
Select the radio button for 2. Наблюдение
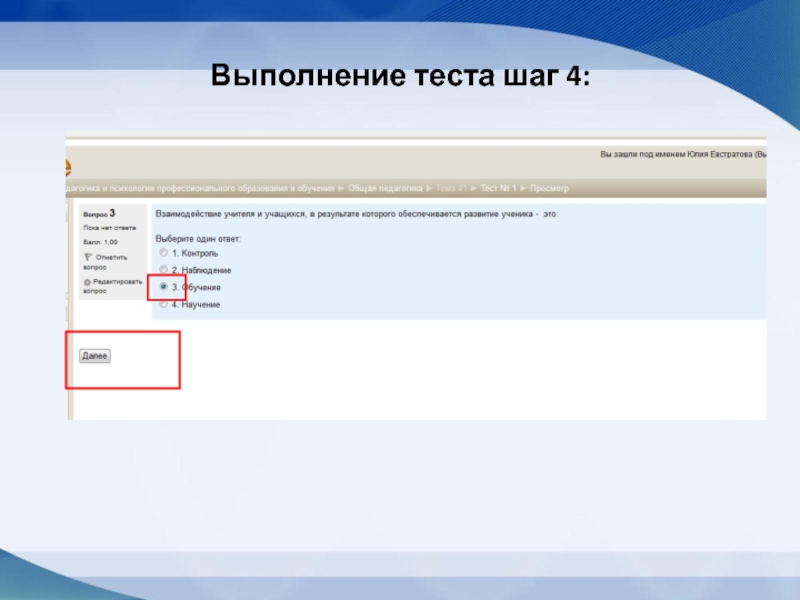pos(163,269)
